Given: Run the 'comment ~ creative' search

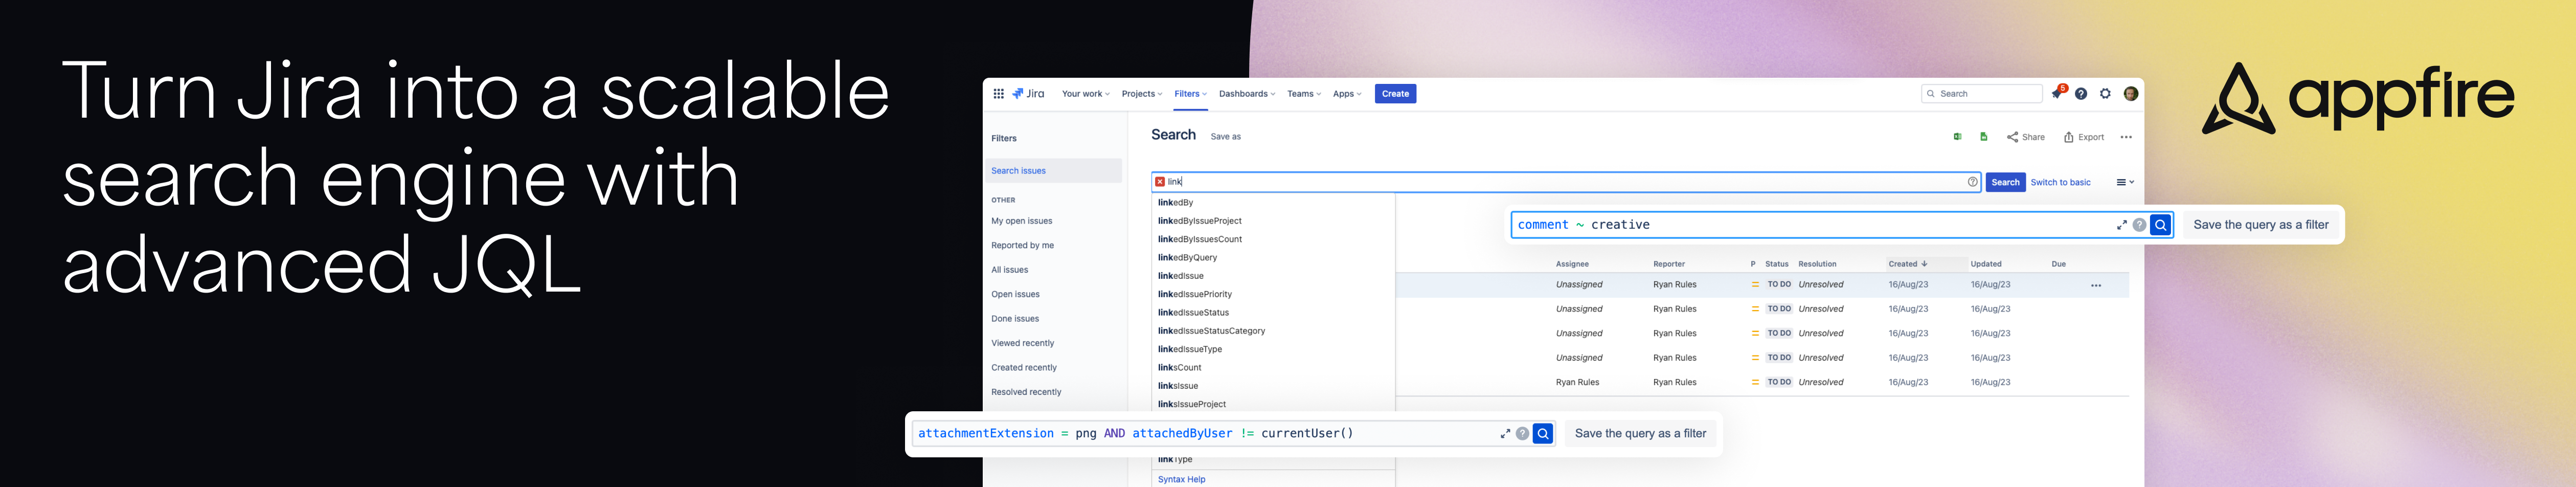Looking at the screenshot, I should click(2160, 225).
